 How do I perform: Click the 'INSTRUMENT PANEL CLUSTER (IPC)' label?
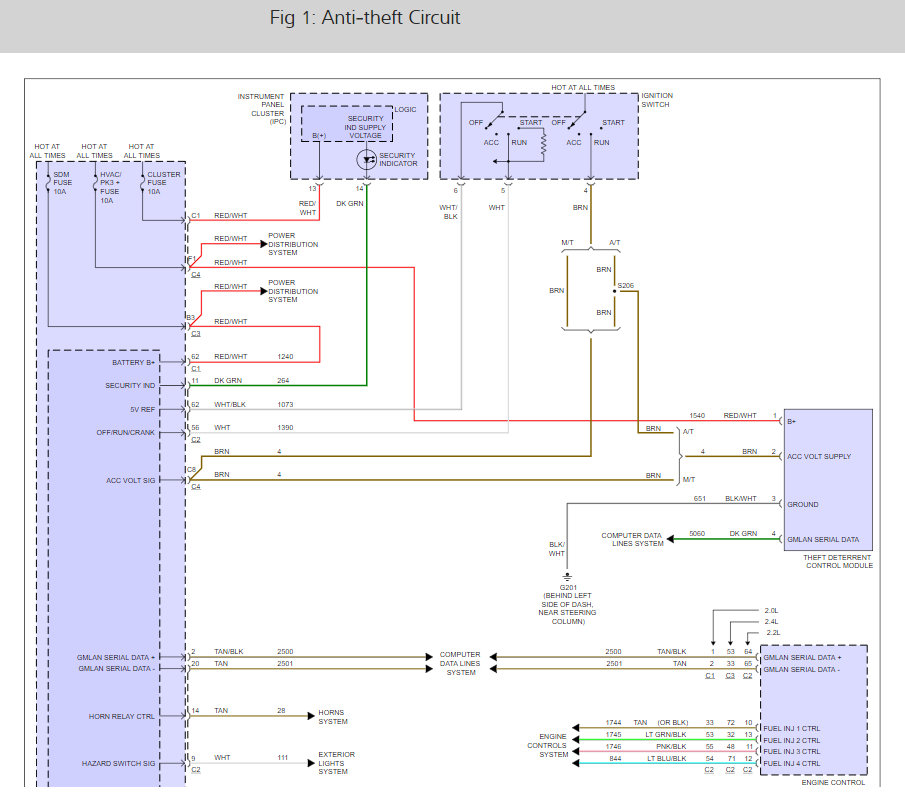(261, 109)
